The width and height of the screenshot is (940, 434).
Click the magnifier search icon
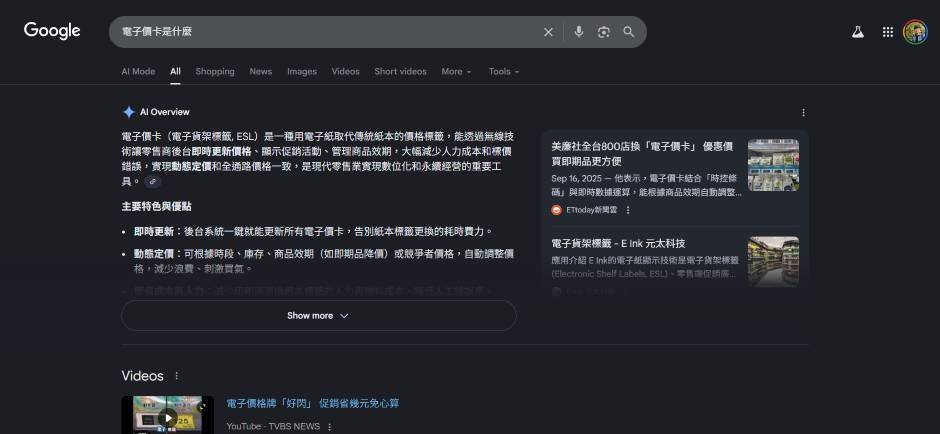pos(629,32)
